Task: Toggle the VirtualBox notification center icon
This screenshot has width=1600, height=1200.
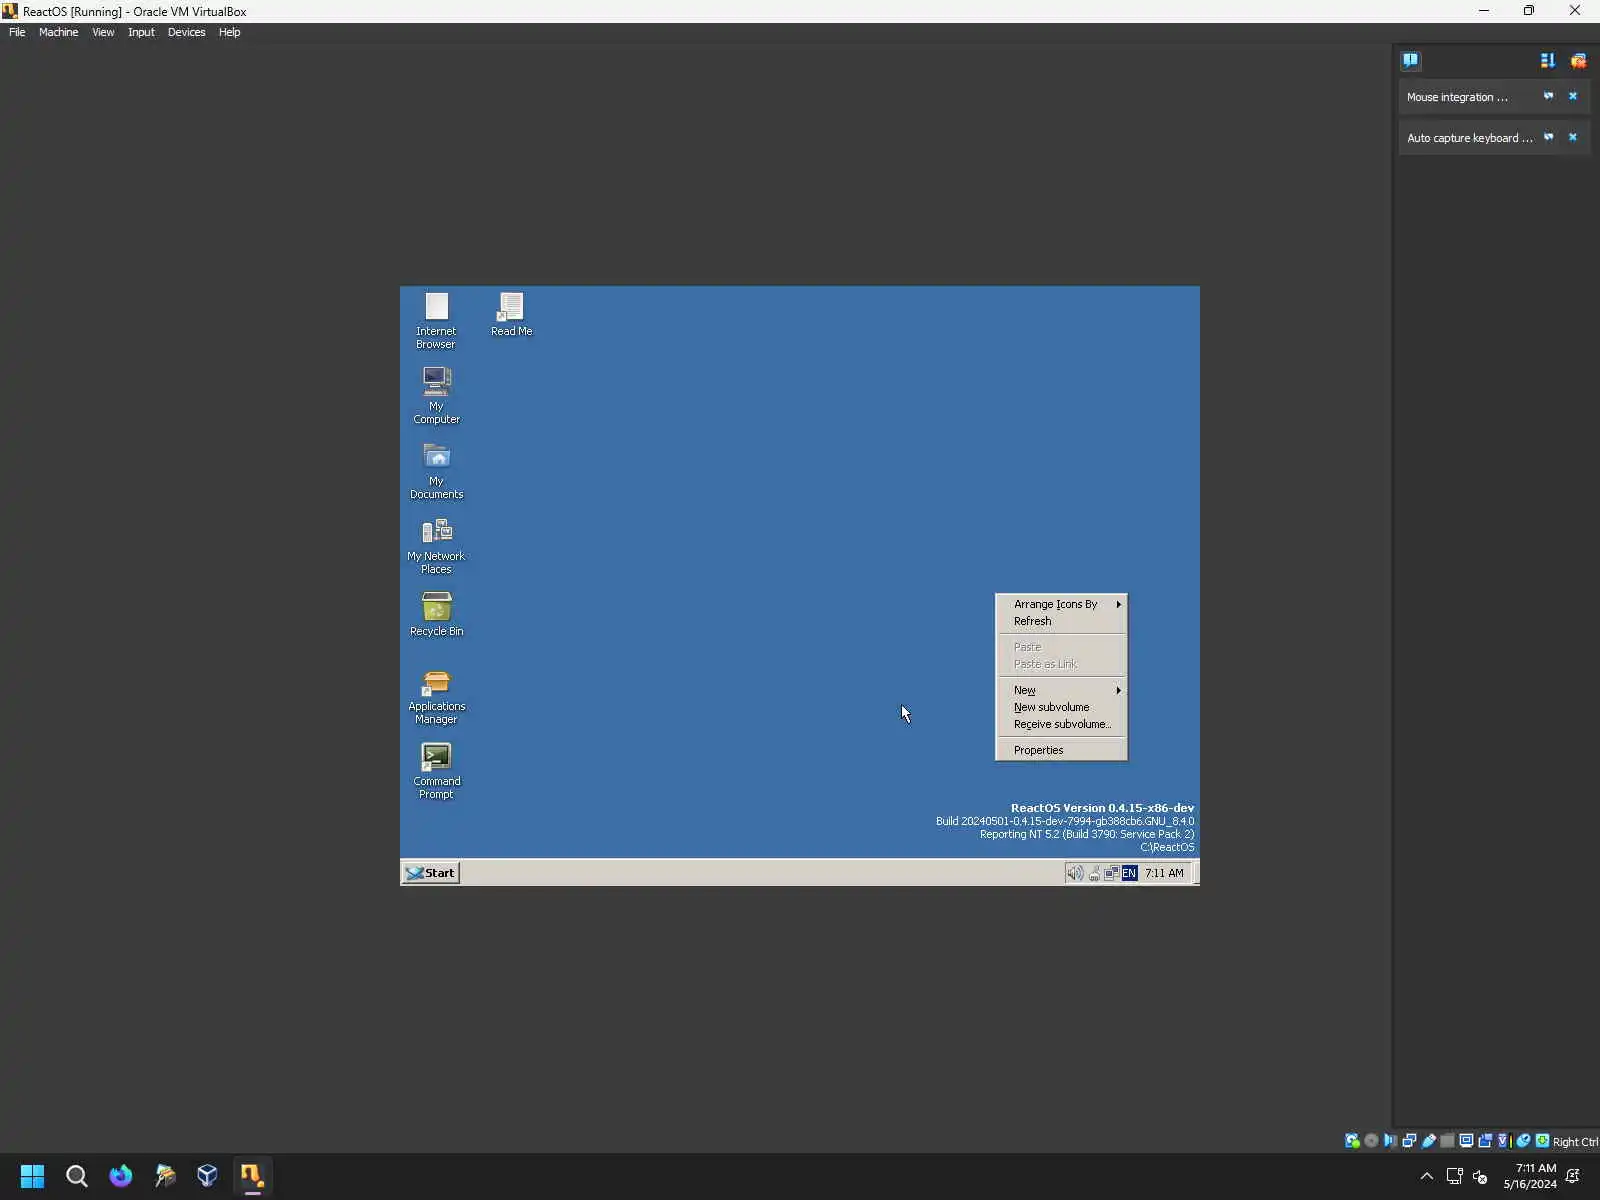Action: tap(1410, 60)
